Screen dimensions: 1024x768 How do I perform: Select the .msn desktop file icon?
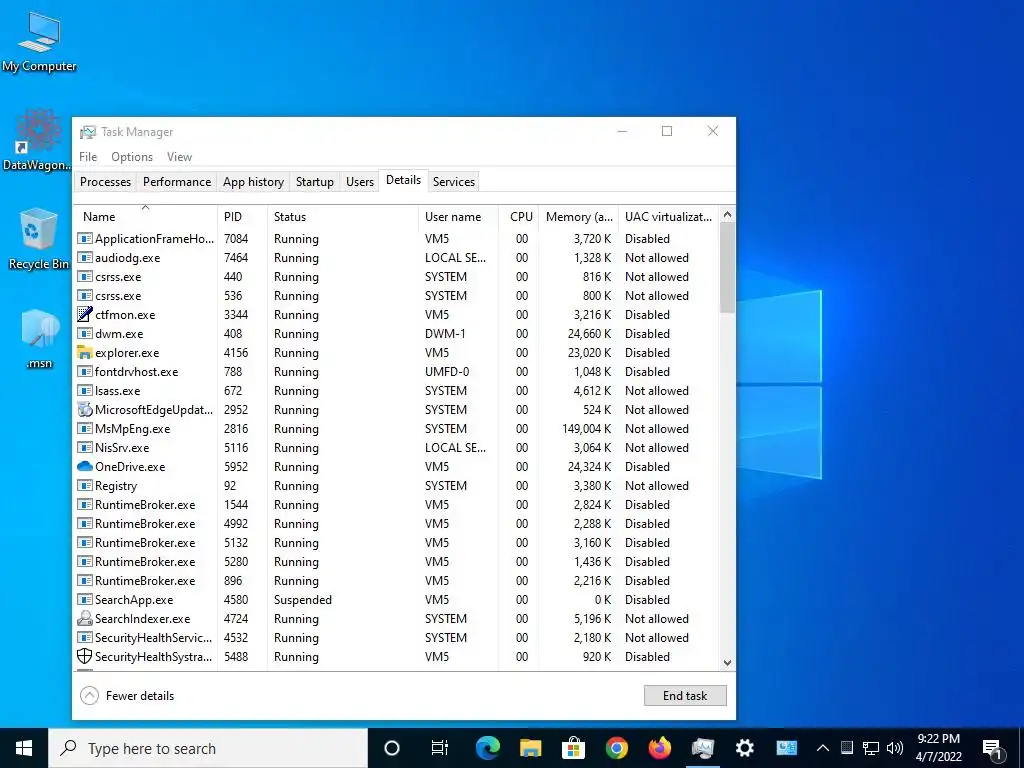(39, 338)
